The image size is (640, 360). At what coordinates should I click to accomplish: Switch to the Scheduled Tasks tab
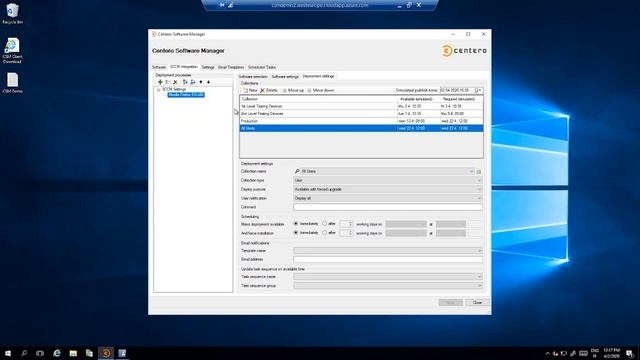click(x=262, y=67)
